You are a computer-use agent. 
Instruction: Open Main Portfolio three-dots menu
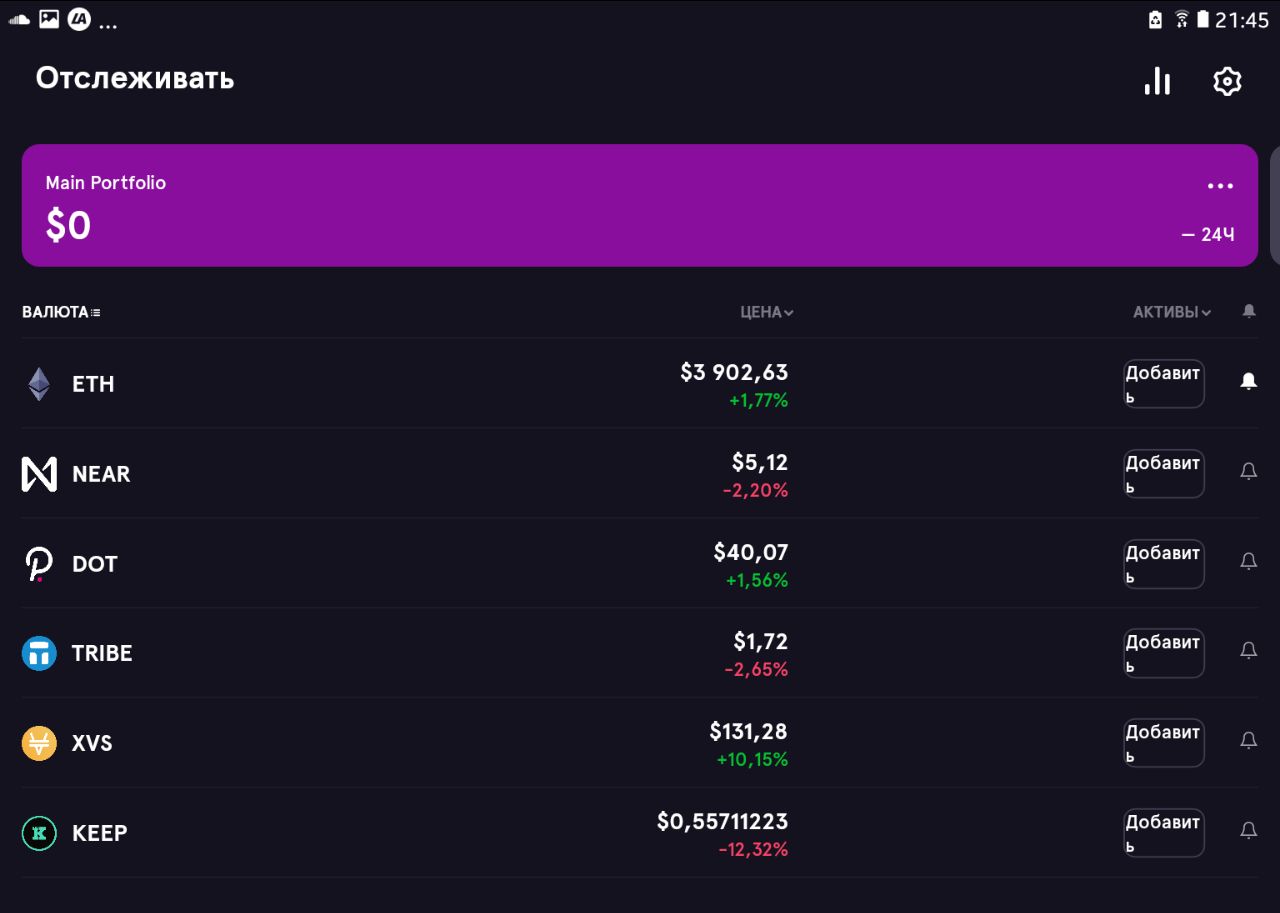(1220, 186)
